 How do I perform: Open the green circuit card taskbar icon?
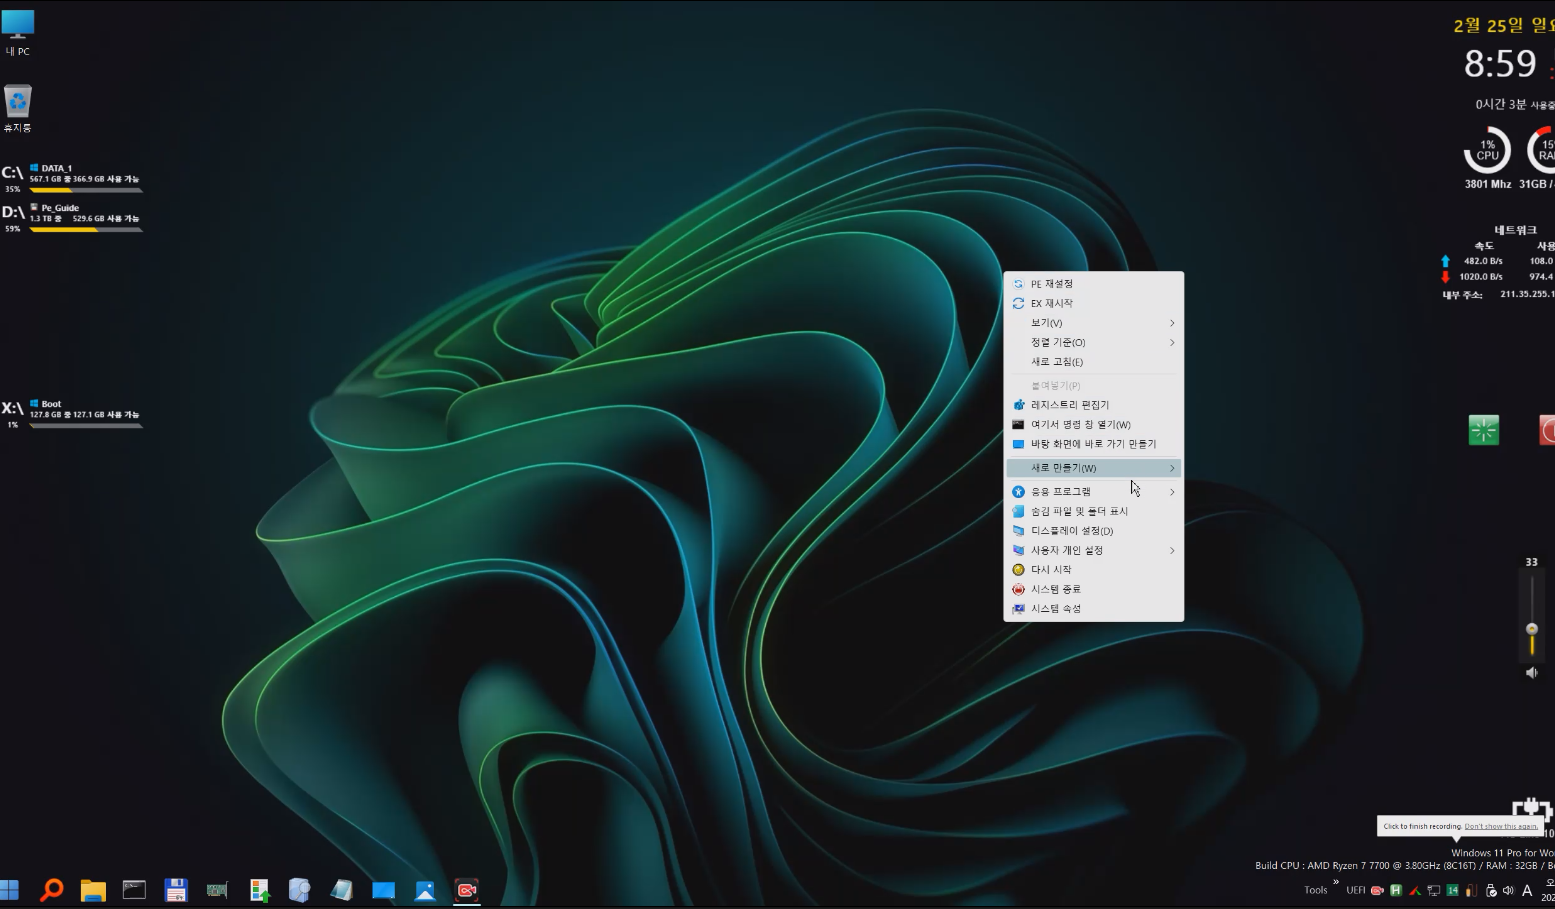(217, 889)
